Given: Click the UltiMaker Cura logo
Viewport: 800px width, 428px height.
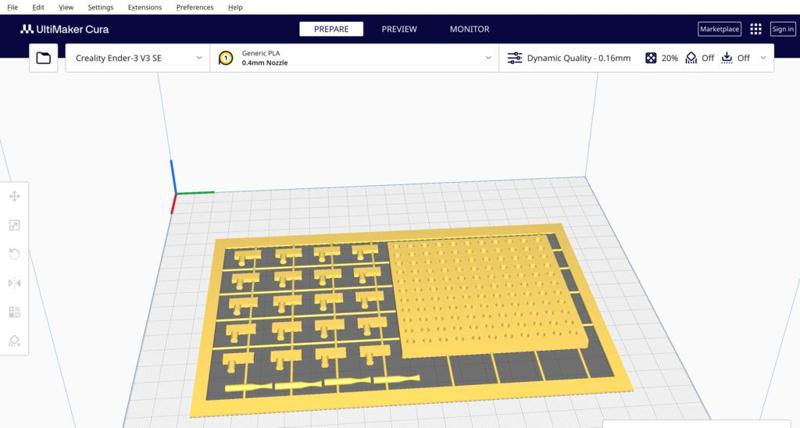Looking at the screenshot, I should [x=64, y=29].
